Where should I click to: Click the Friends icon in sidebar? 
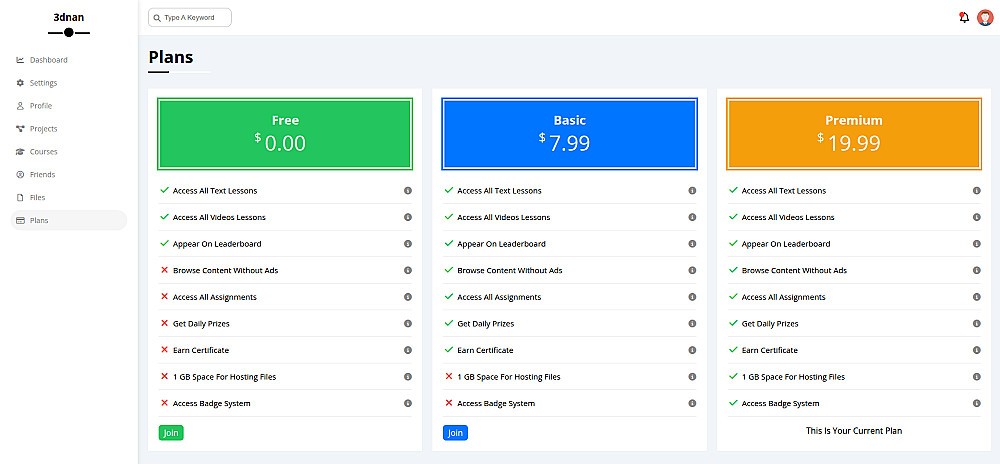point(20,175)
